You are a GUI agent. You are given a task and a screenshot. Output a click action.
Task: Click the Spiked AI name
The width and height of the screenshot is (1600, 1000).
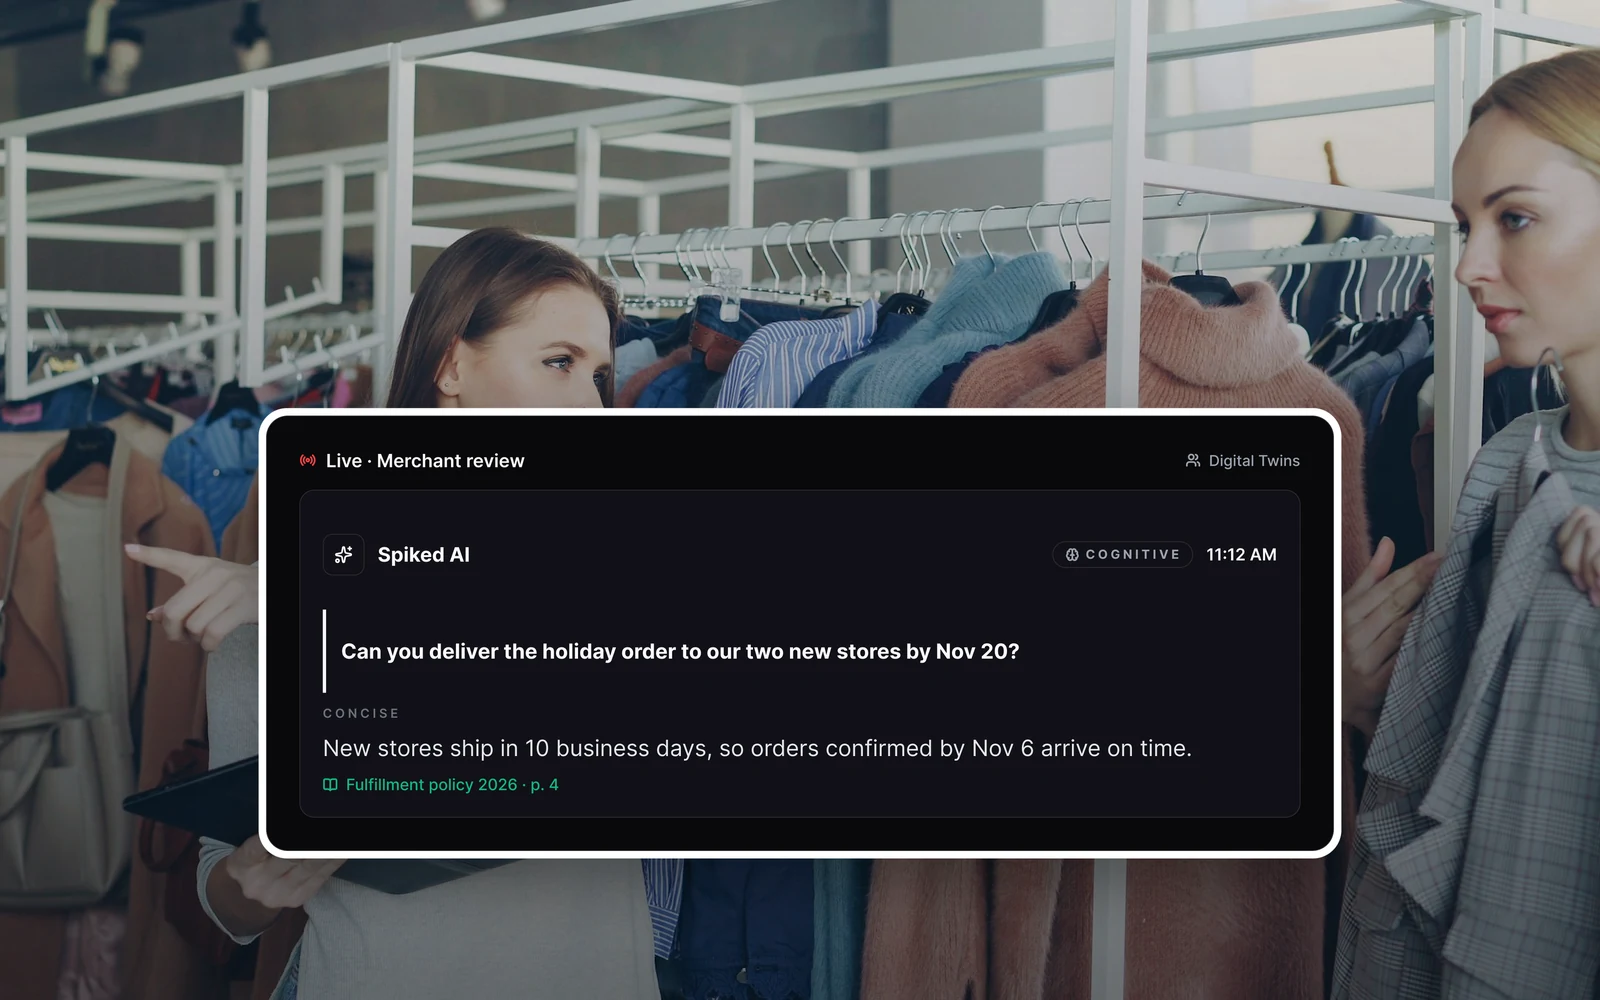click(x=424, y=555)
